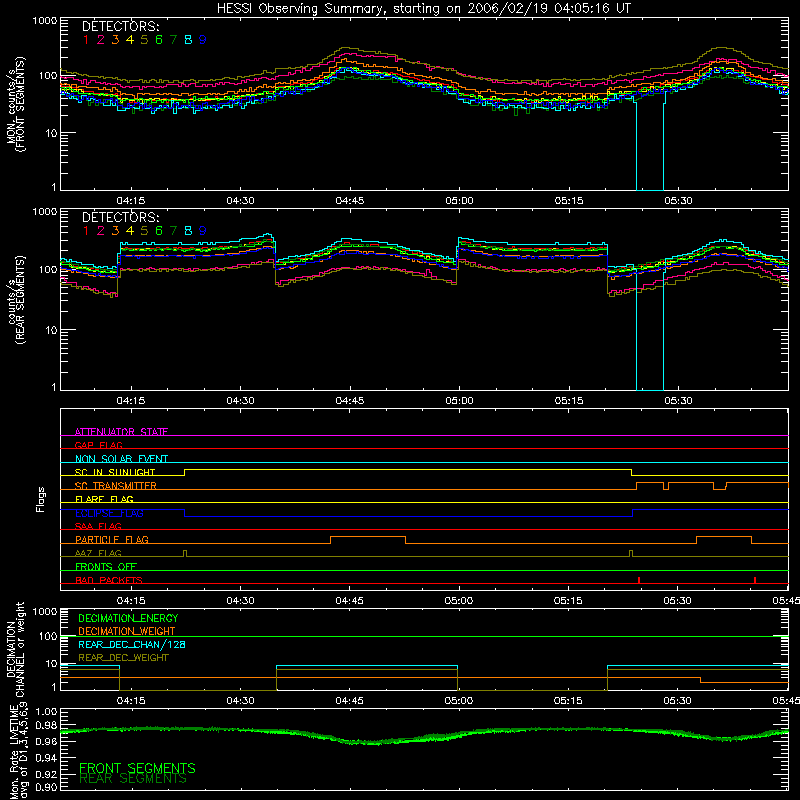Click the 05:45 tick in Flags panel
The height and width of the screenshot is (800, 800).
786,601
